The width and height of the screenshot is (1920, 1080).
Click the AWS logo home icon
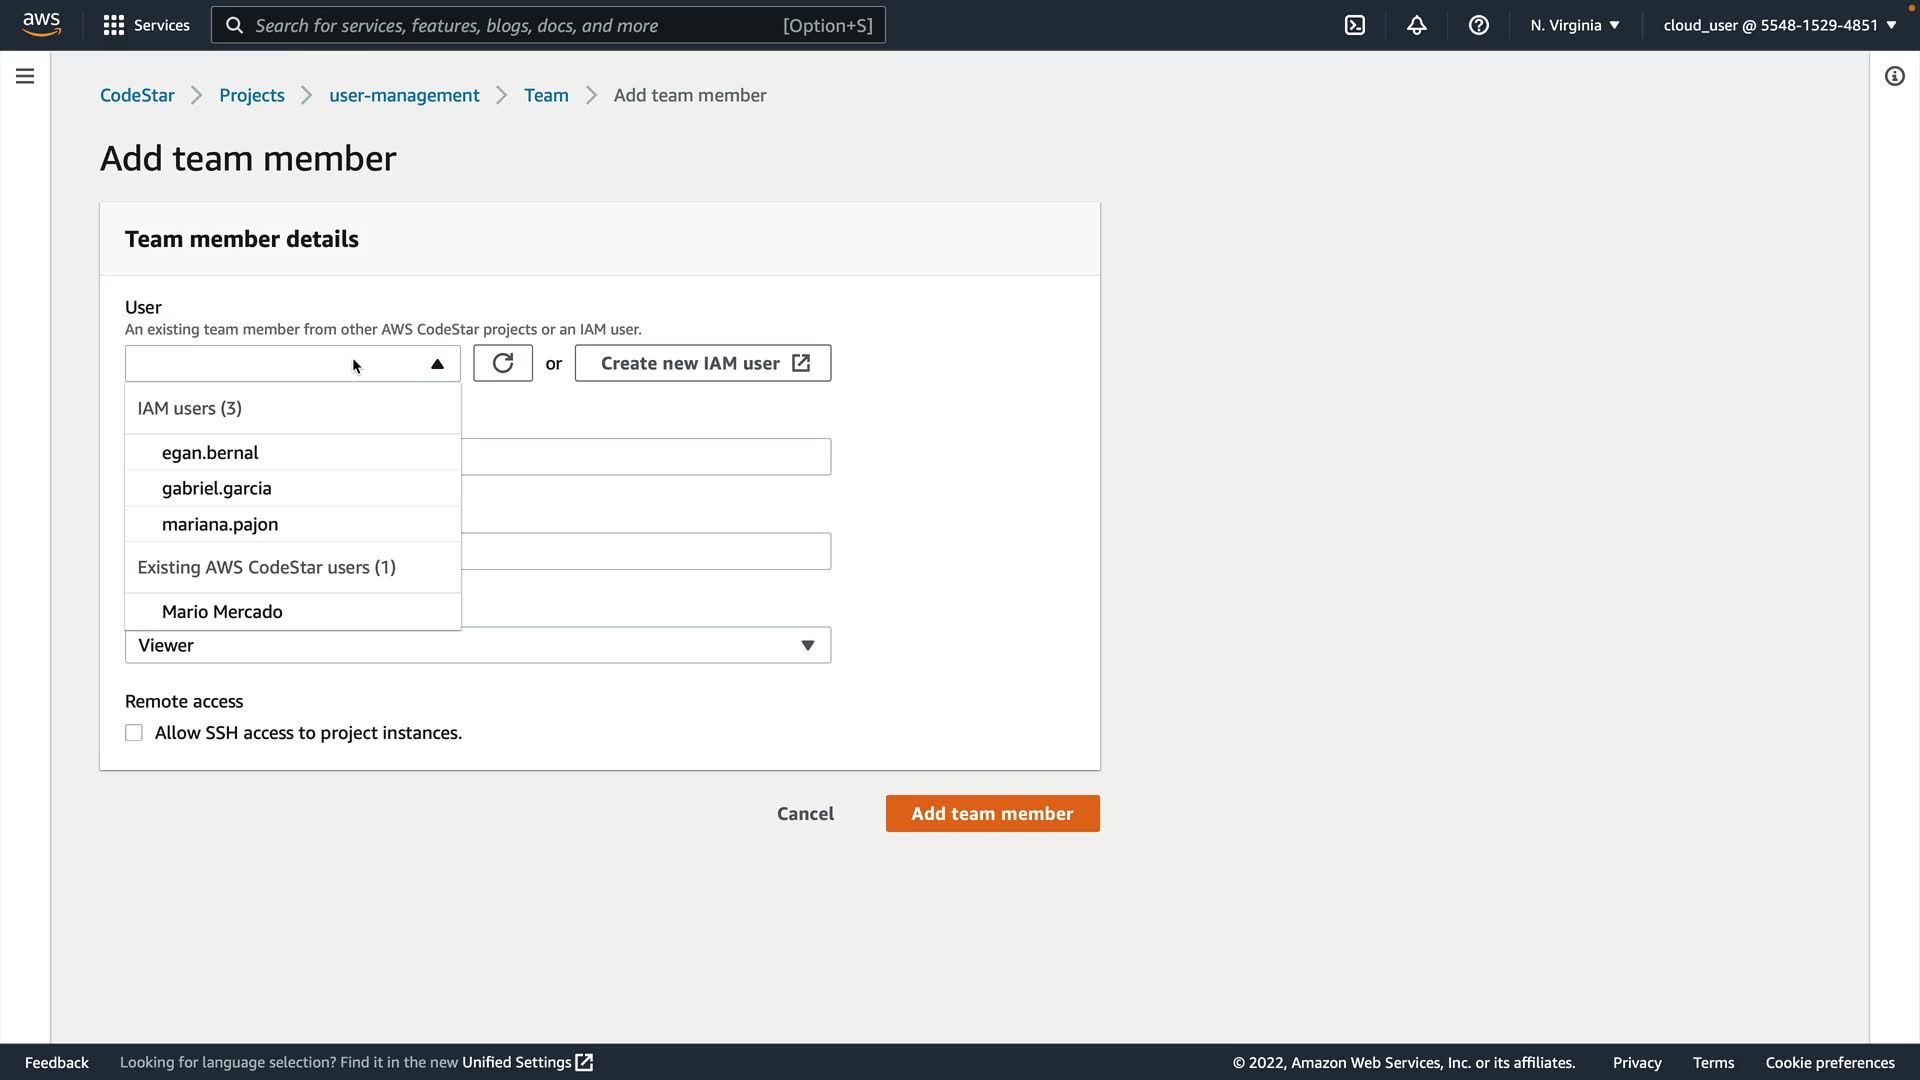[41, 24]
